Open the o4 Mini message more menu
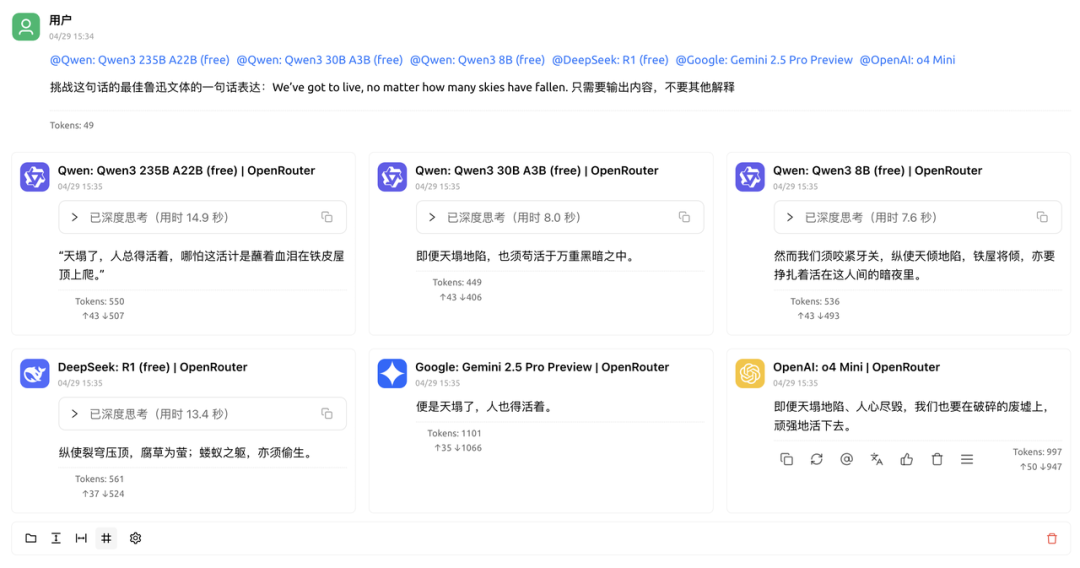This screenshot has width=1080, height=568. click(967, 459)
